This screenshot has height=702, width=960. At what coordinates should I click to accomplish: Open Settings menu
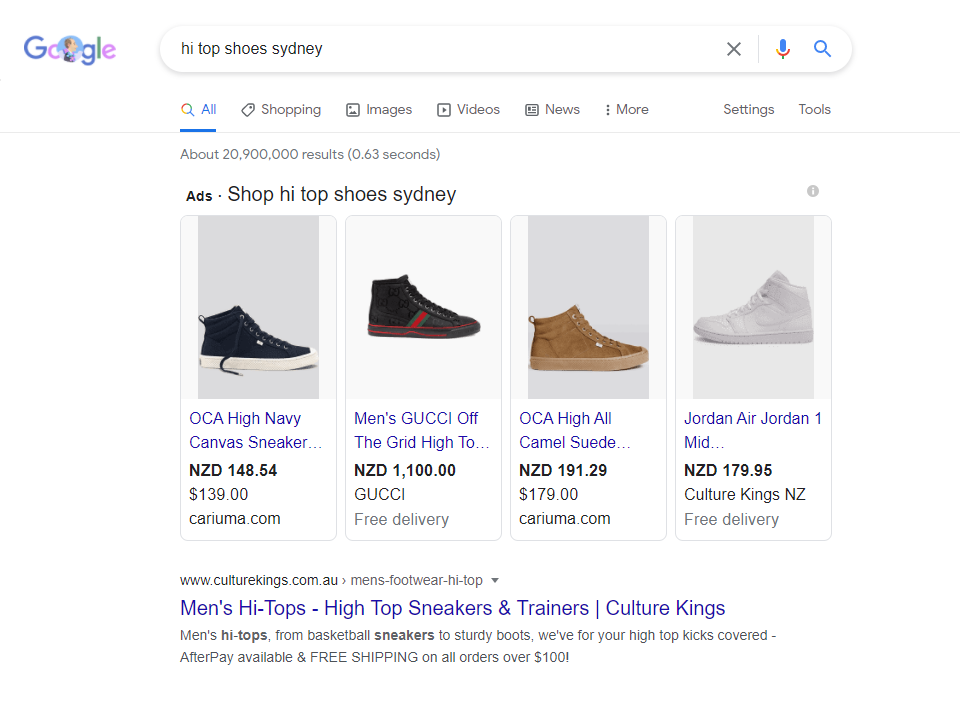click(x=748, y=110)
